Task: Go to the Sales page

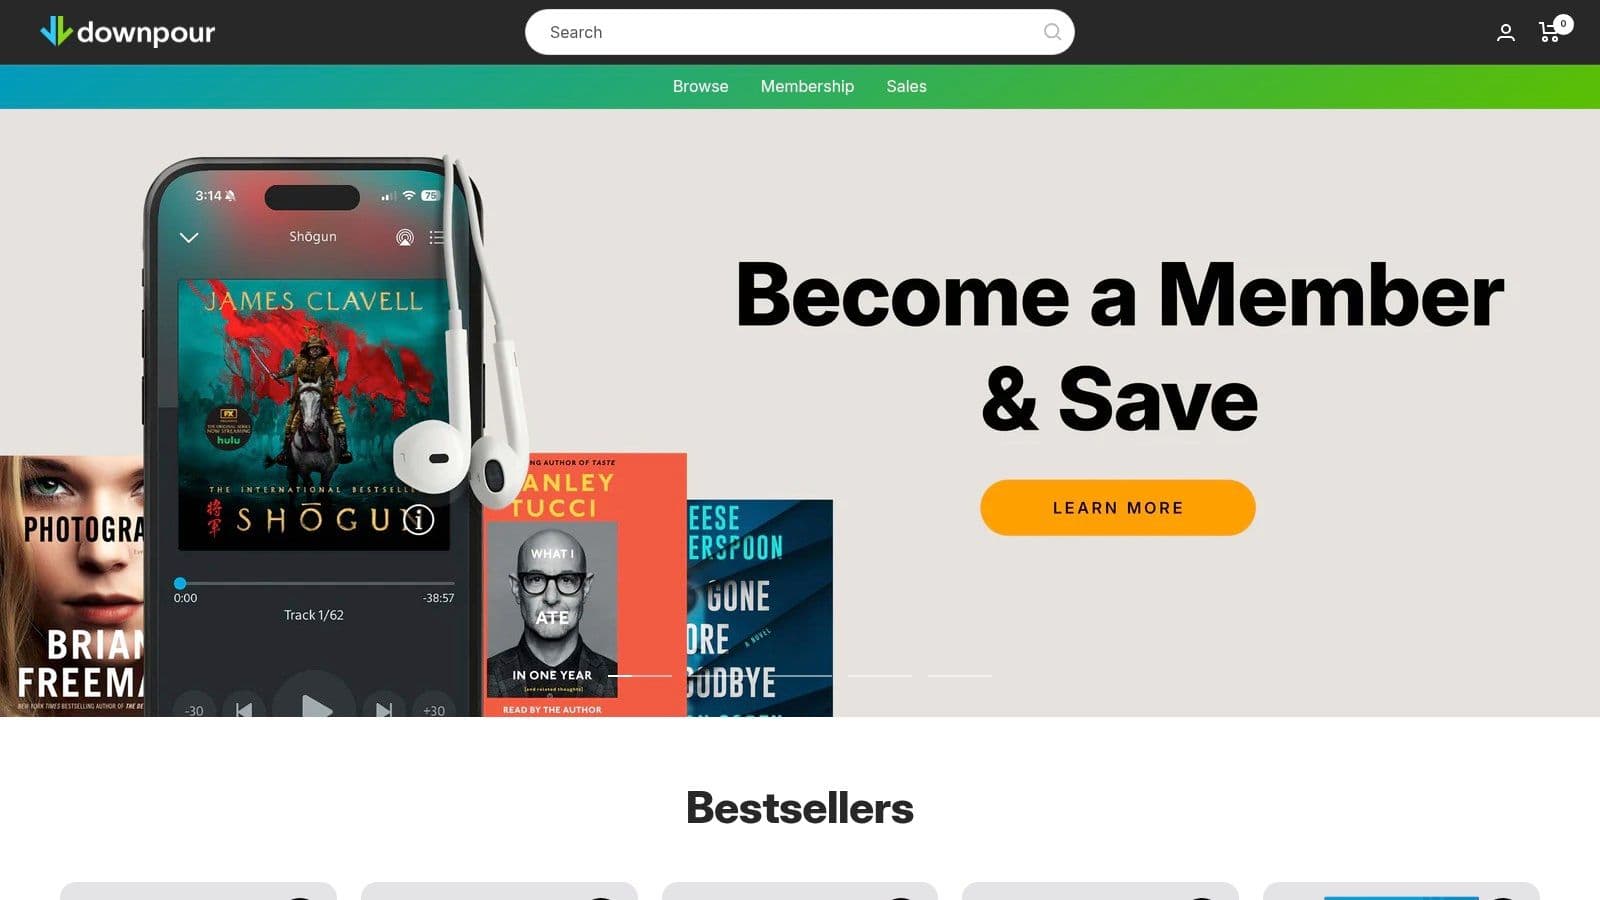Action: click(x=906, y=86)
